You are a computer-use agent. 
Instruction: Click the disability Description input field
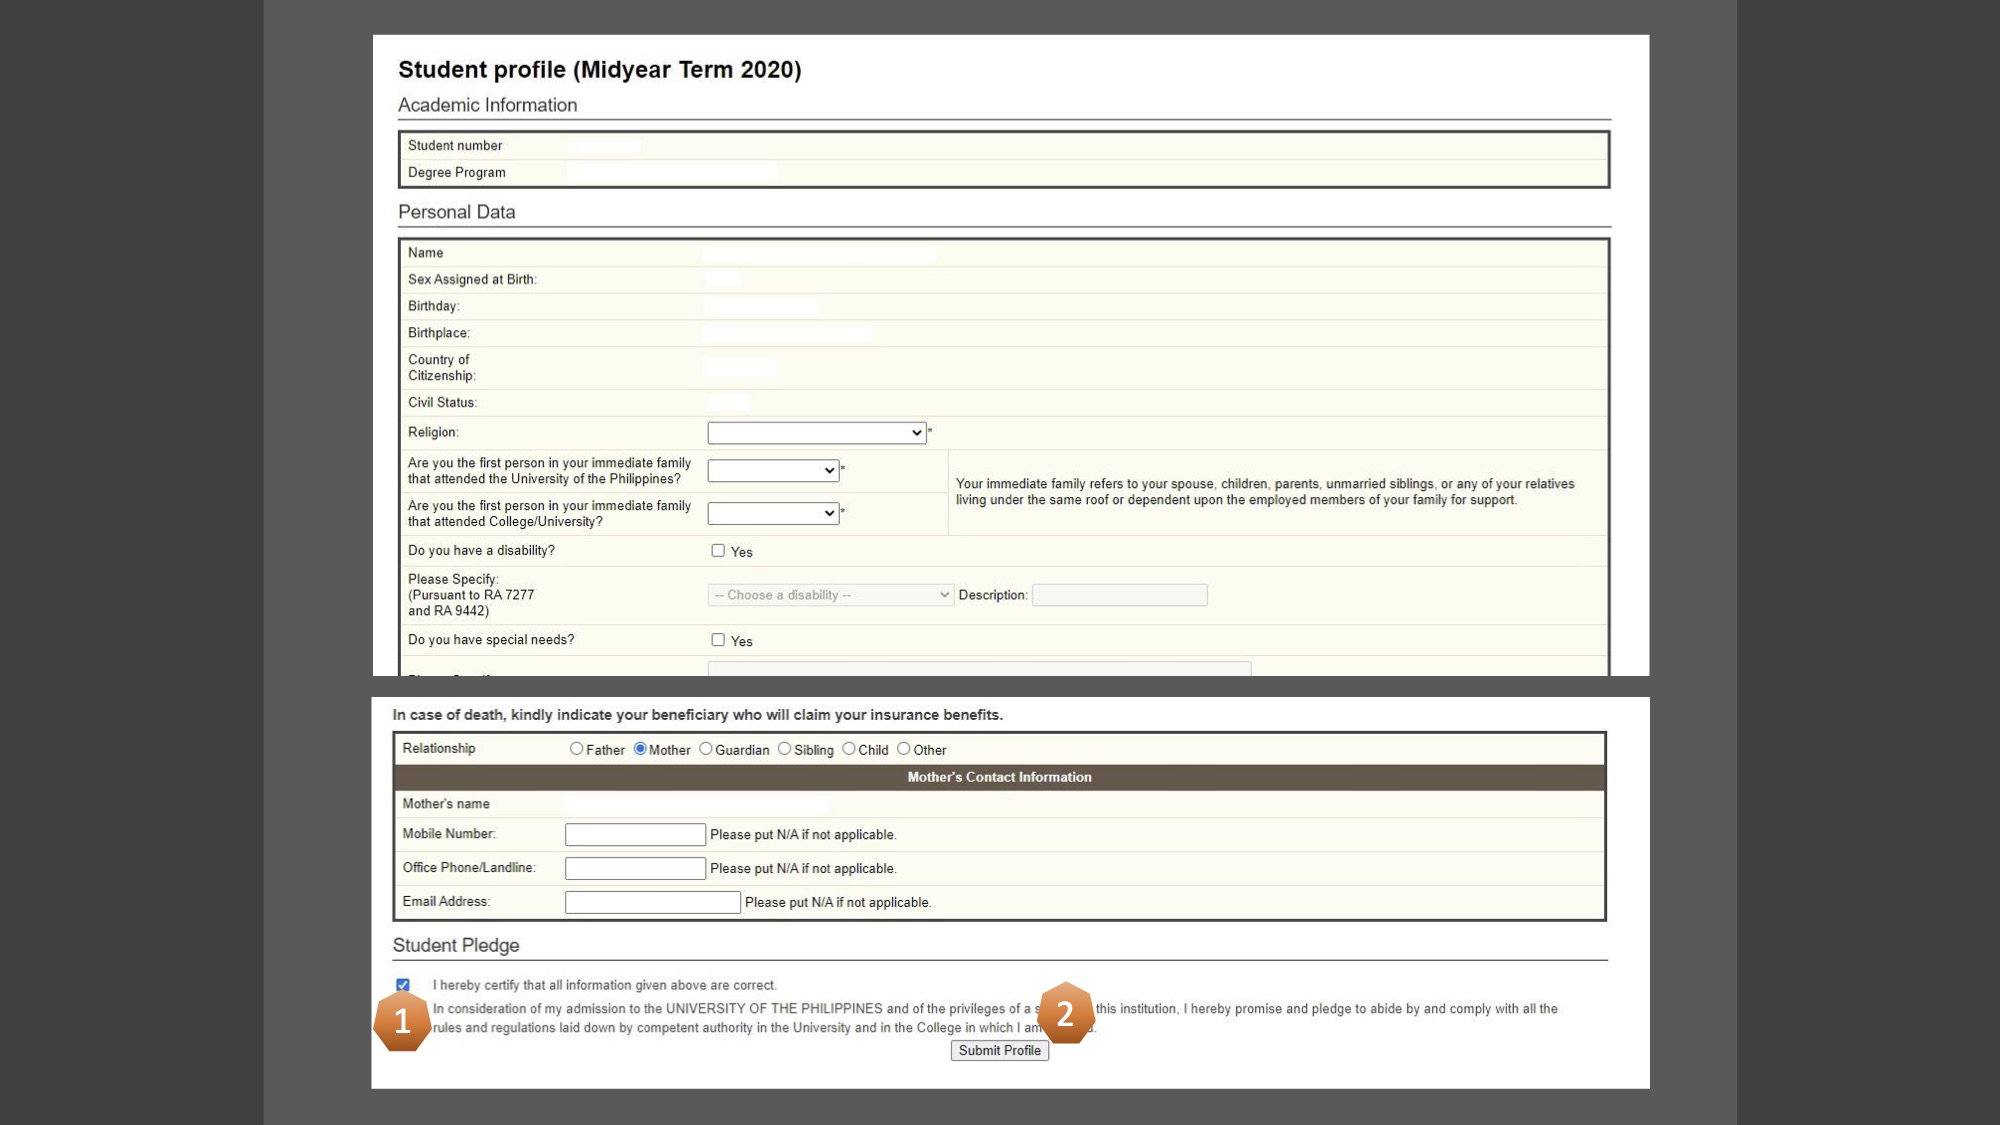click(1119, 595)
